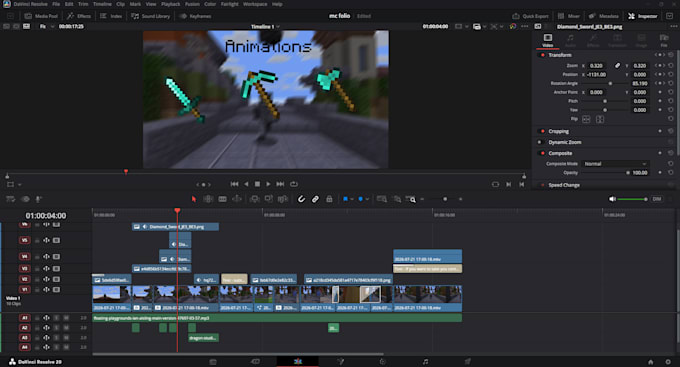This screenshot has height=367, width=680.
Task: Adjust the monitor volume slider
Action: (632, 199)
